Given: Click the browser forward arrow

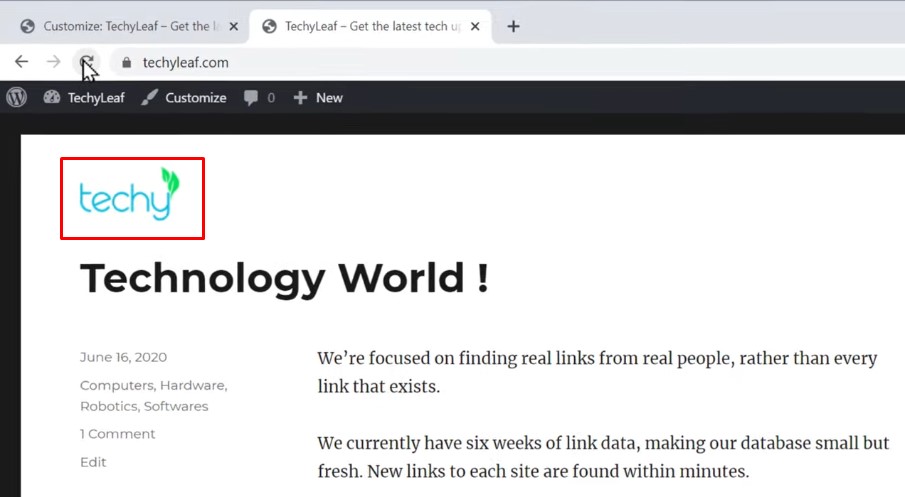Looking at the screenshot, I should tap(54, 62).
